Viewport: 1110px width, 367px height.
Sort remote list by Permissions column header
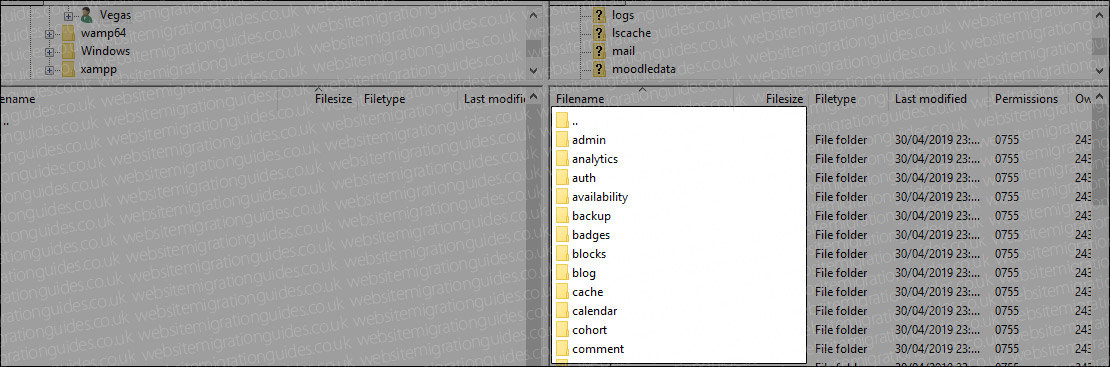click(1026, 99)
